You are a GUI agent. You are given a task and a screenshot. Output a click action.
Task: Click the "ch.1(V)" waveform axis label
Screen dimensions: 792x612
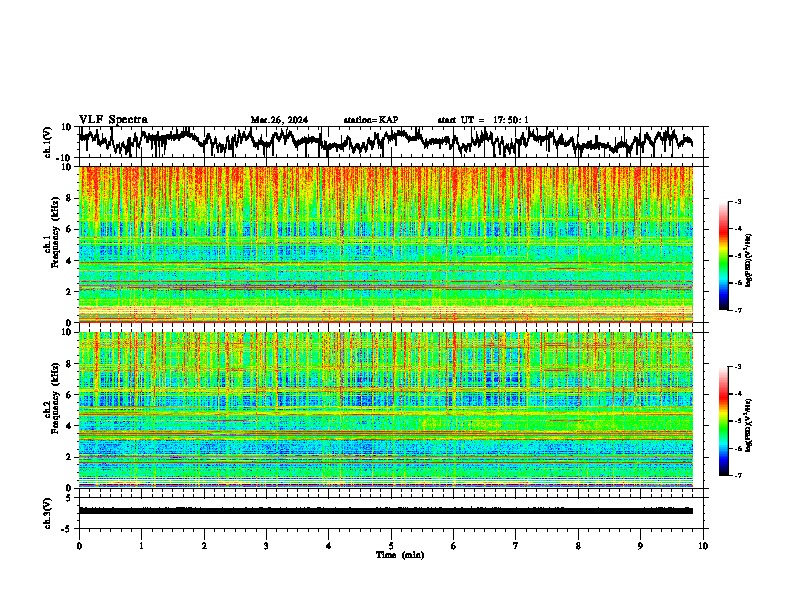click(x=48, y=142)
